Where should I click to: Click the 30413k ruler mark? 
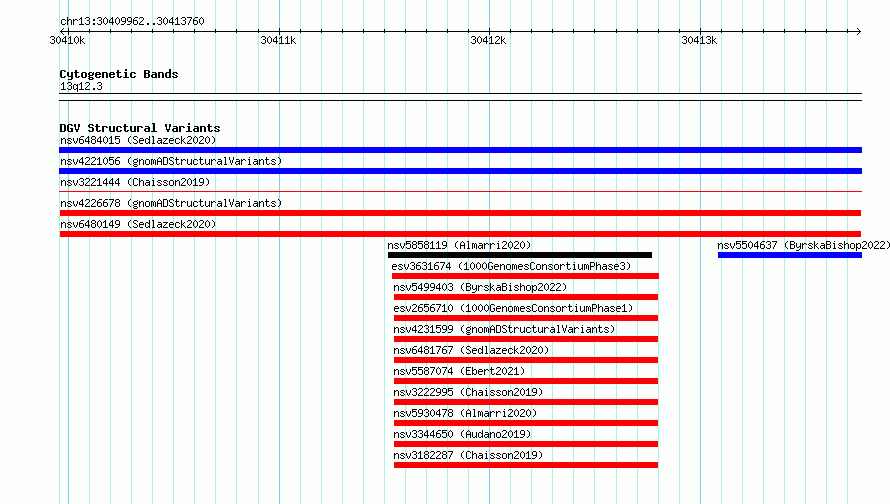(699, 40)
